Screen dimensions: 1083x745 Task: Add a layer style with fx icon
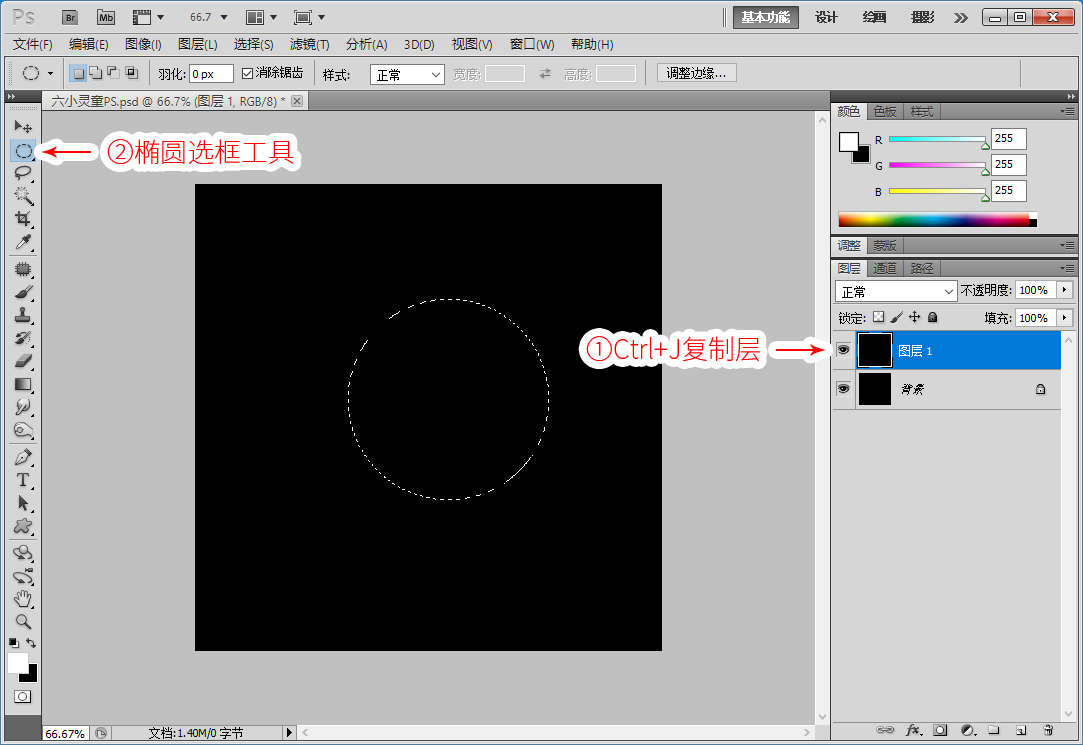point(913,730)
